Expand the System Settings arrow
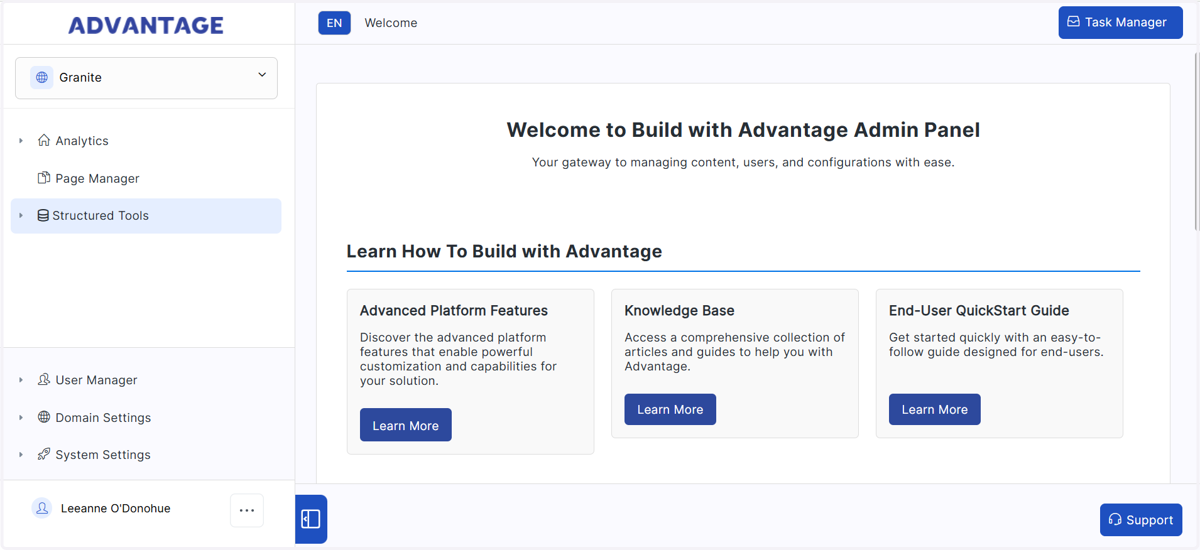1200x550 pixels. point(21,454)
